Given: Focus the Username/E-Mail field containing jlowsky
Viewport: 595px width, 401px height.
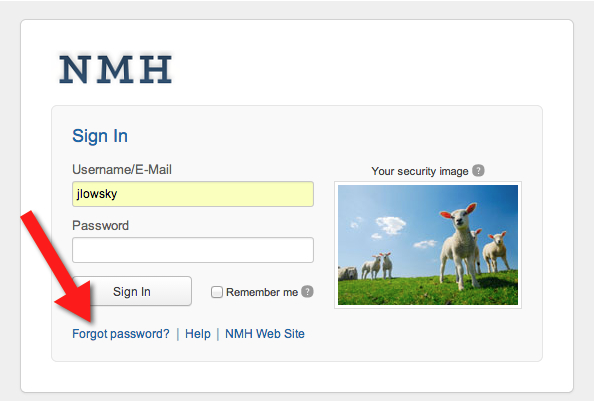Looking at the screenshot, I should point(193,194).
